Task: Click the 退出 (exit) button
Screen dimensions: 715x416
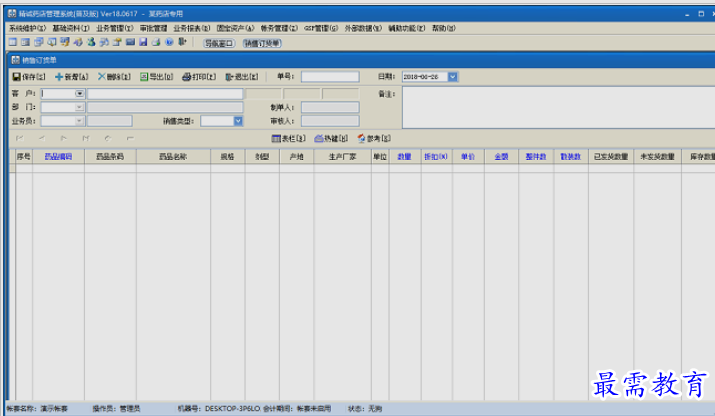Action: pos(242,77)
